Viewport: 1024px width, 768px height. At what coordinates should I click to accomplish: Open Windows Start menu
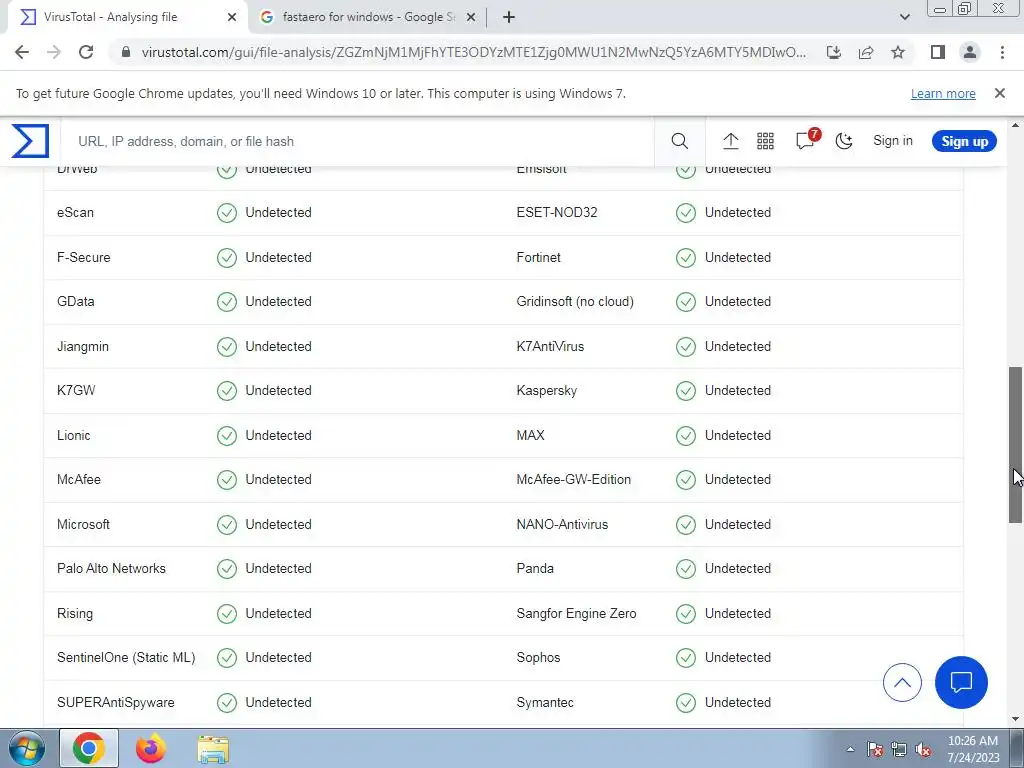click(27, 748)
